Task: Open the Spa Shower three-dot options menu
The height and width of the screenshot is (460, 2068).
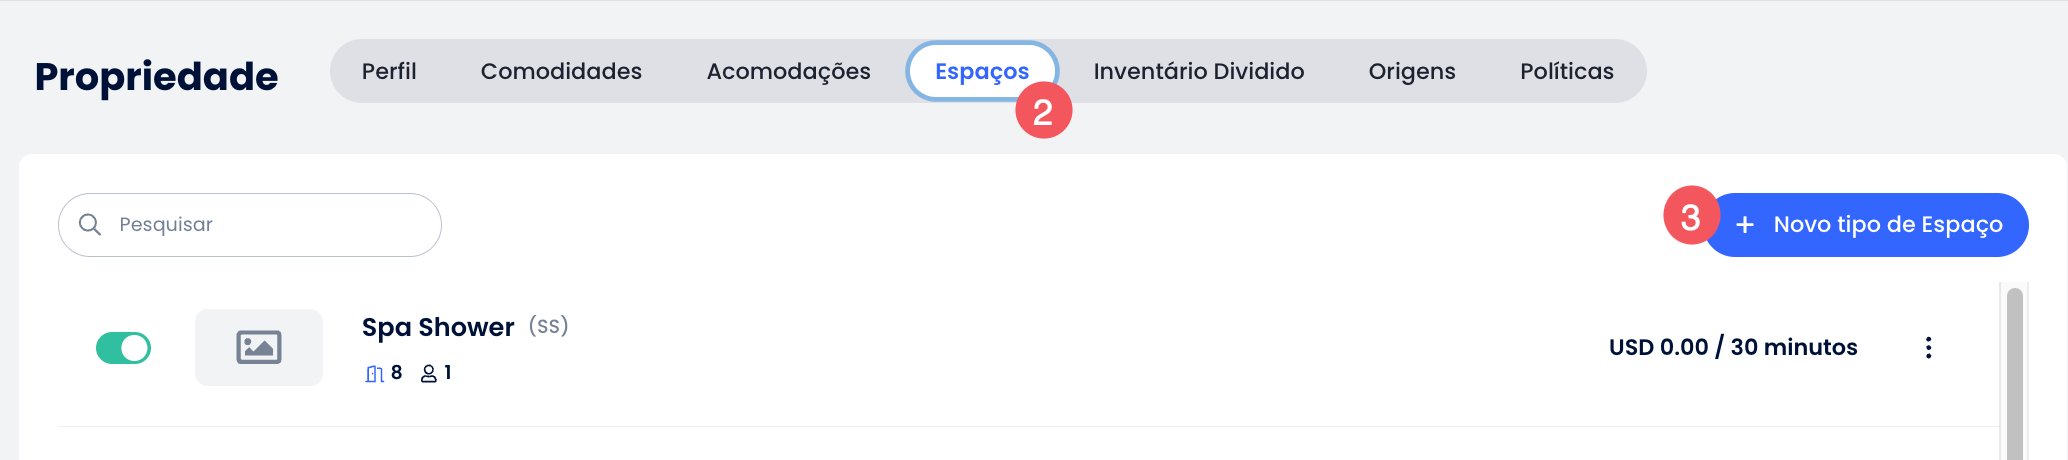Action: (x=1928, y=348)
